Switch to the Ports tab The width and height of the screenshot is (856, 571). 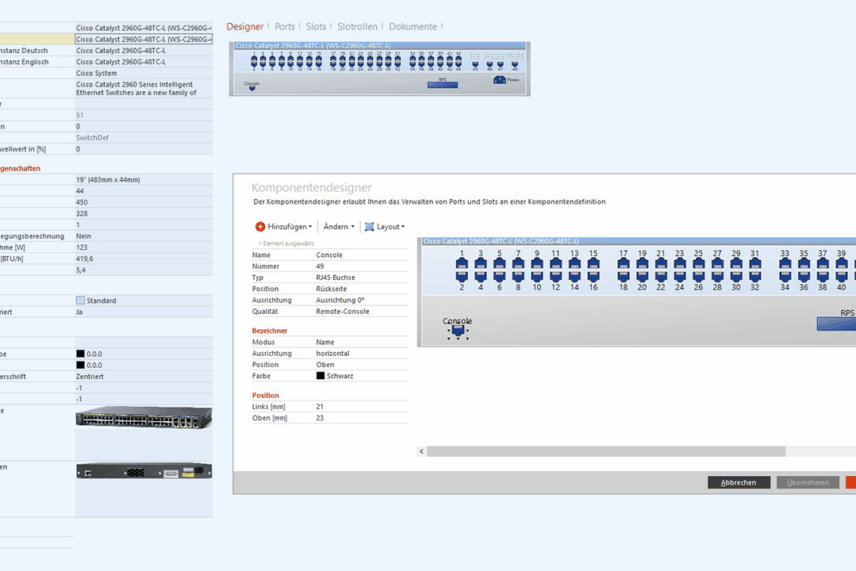click(285, 27)
